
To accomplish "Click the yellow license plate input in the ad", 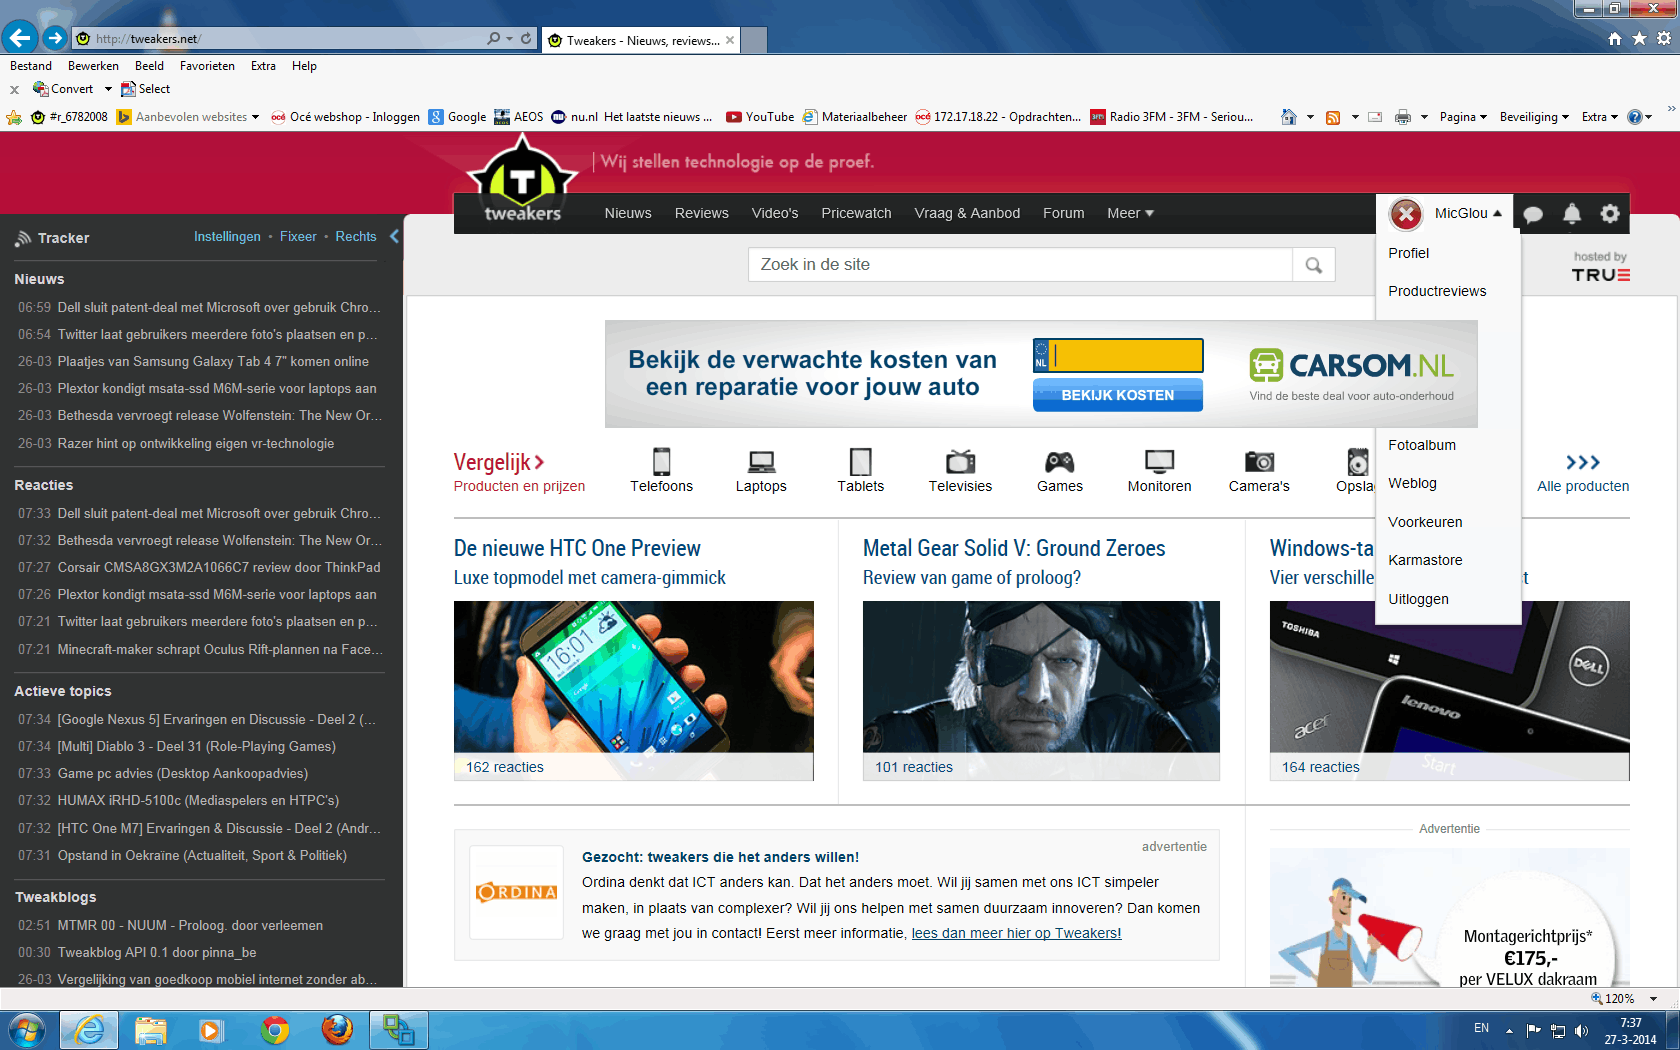I will pyautogui.click(x=1127, y=356).
